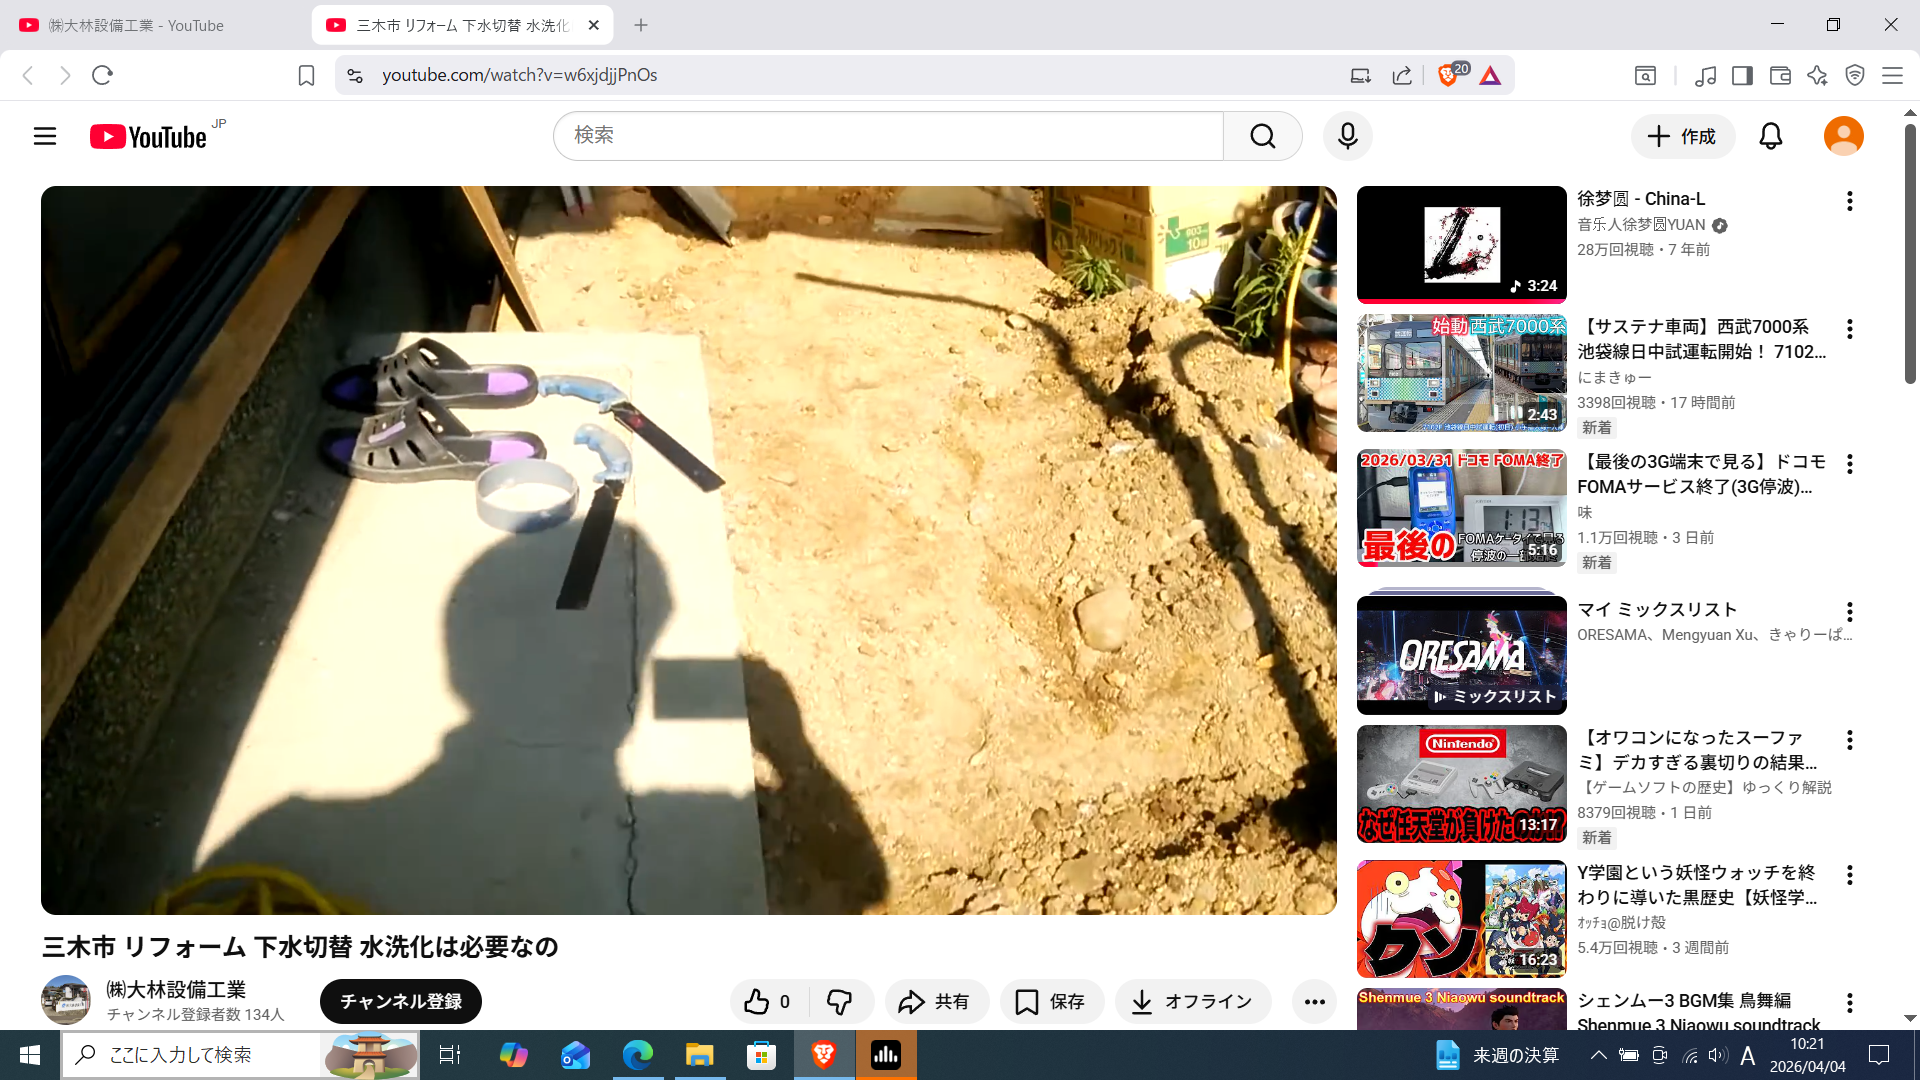Viewport: 1920px width, 1080px height.
Task: Open the Brave Rewards triangle icon
Action: tap(1490, 75)
